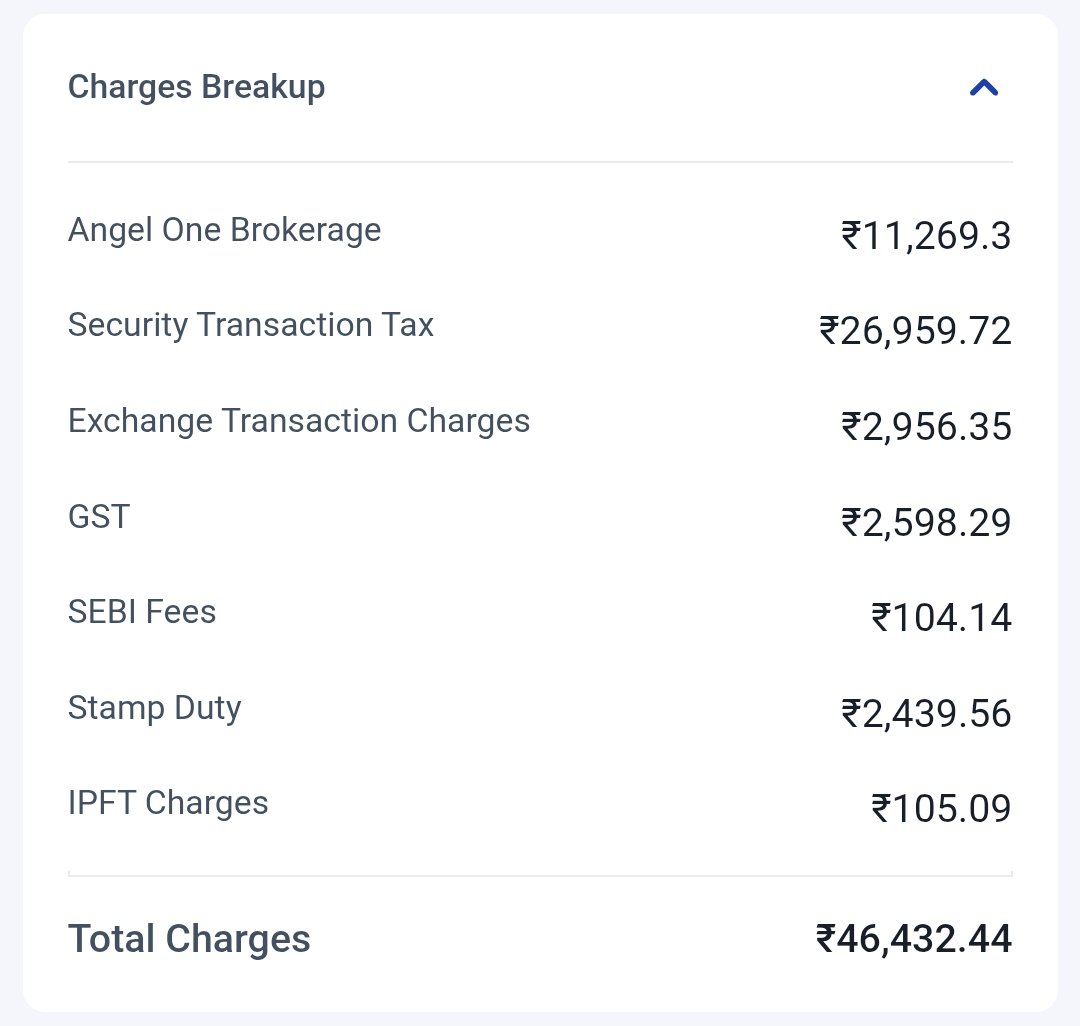The width and height of the screenshot is (1080, 1026).
Task: Select the GST row label
Action: tap(98, 516)
